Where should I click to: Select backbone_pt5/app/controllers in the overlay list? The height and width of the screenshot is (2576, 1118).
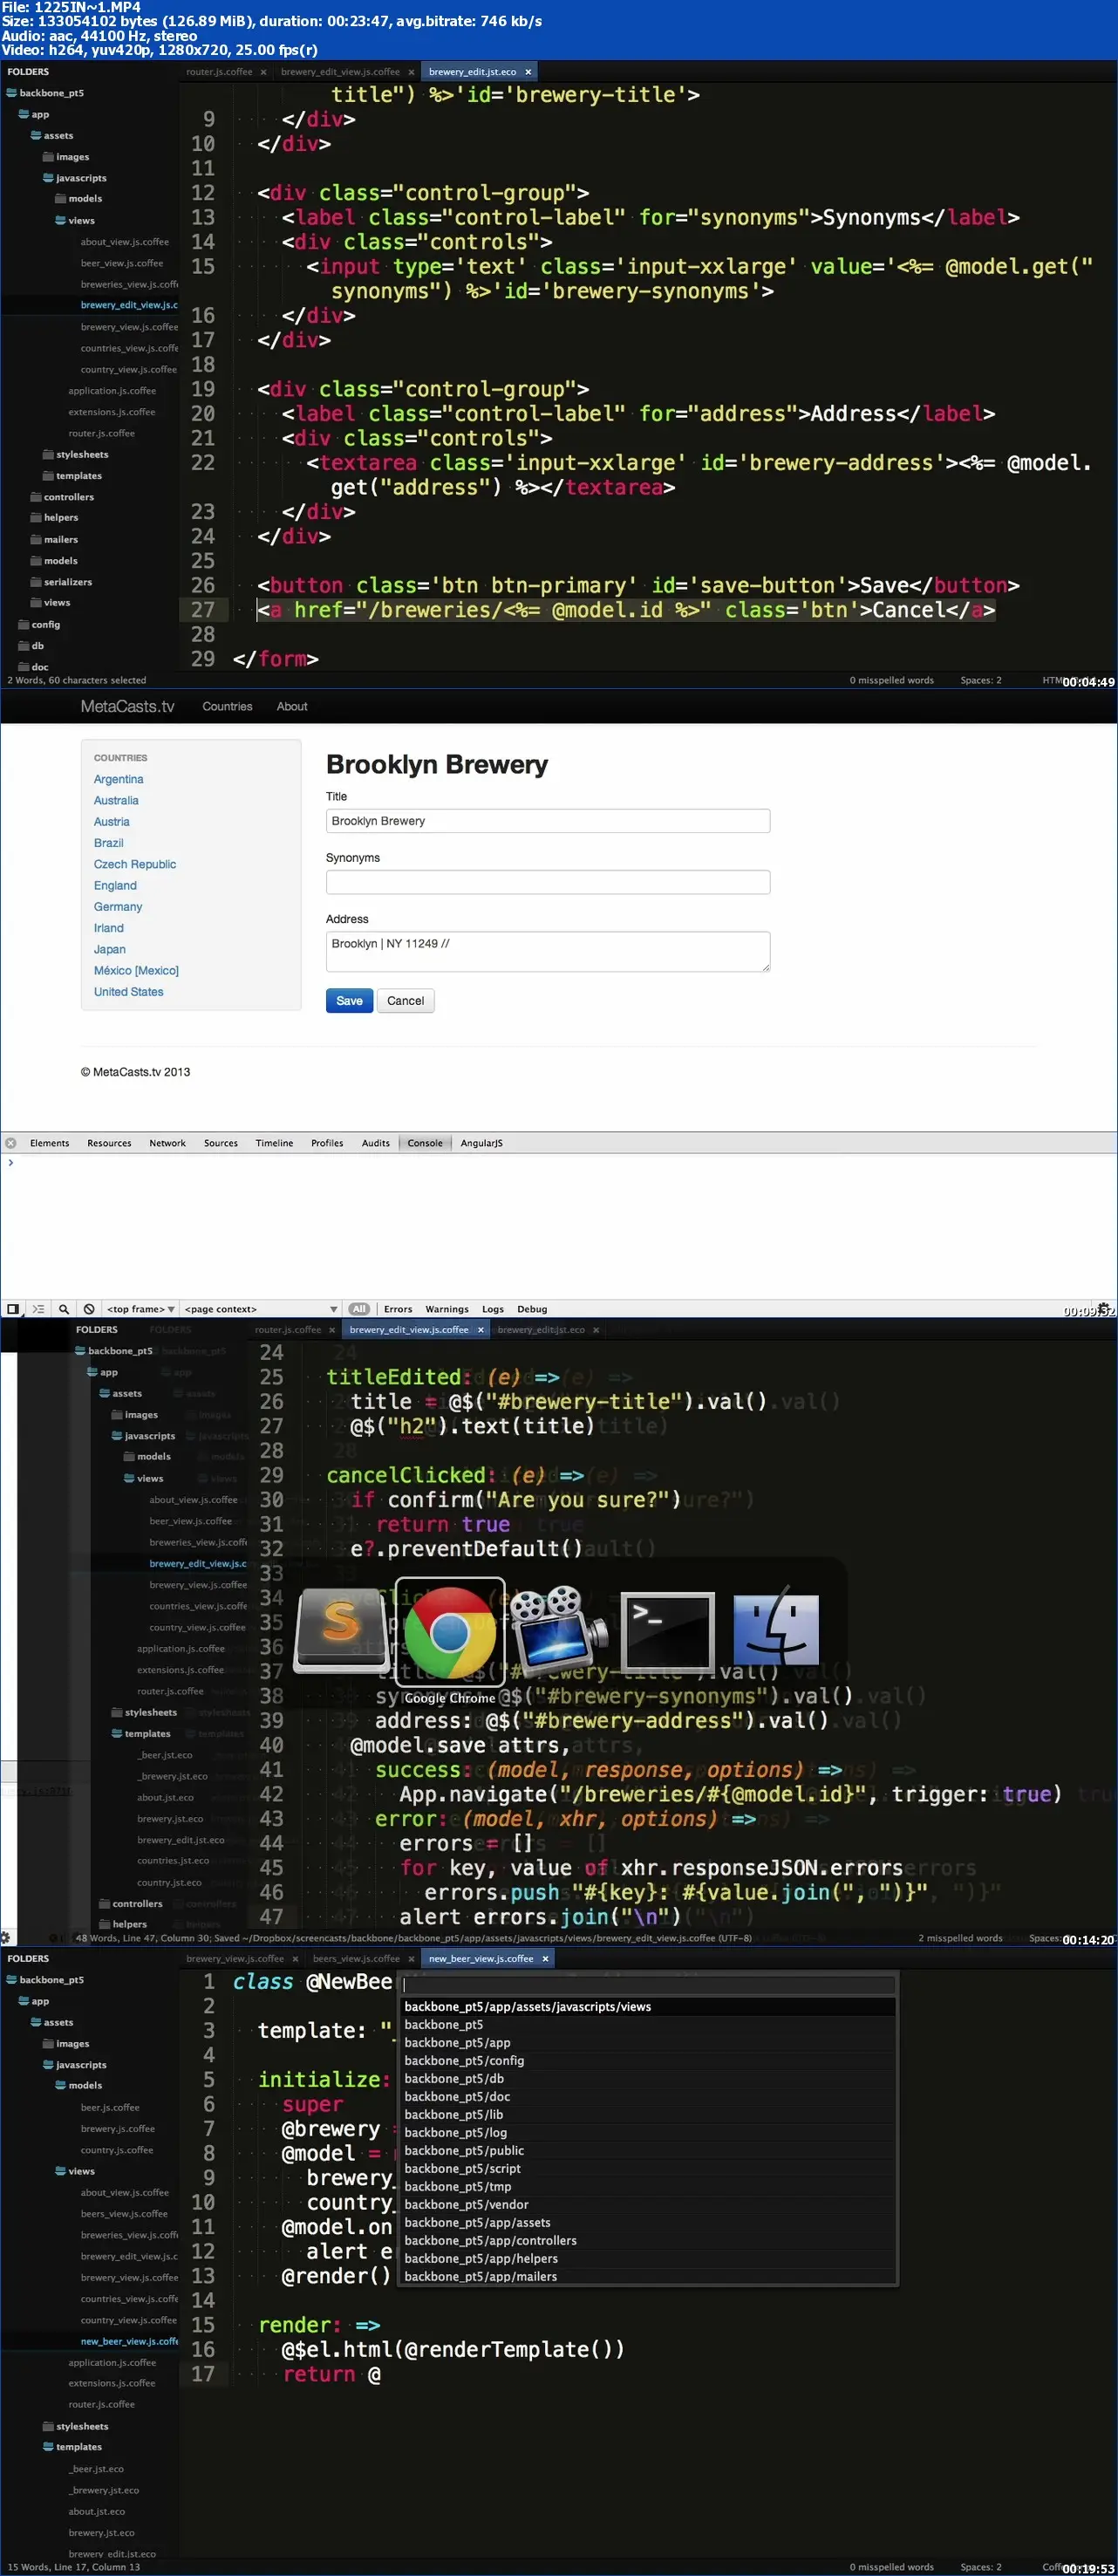pos(648,2241)
